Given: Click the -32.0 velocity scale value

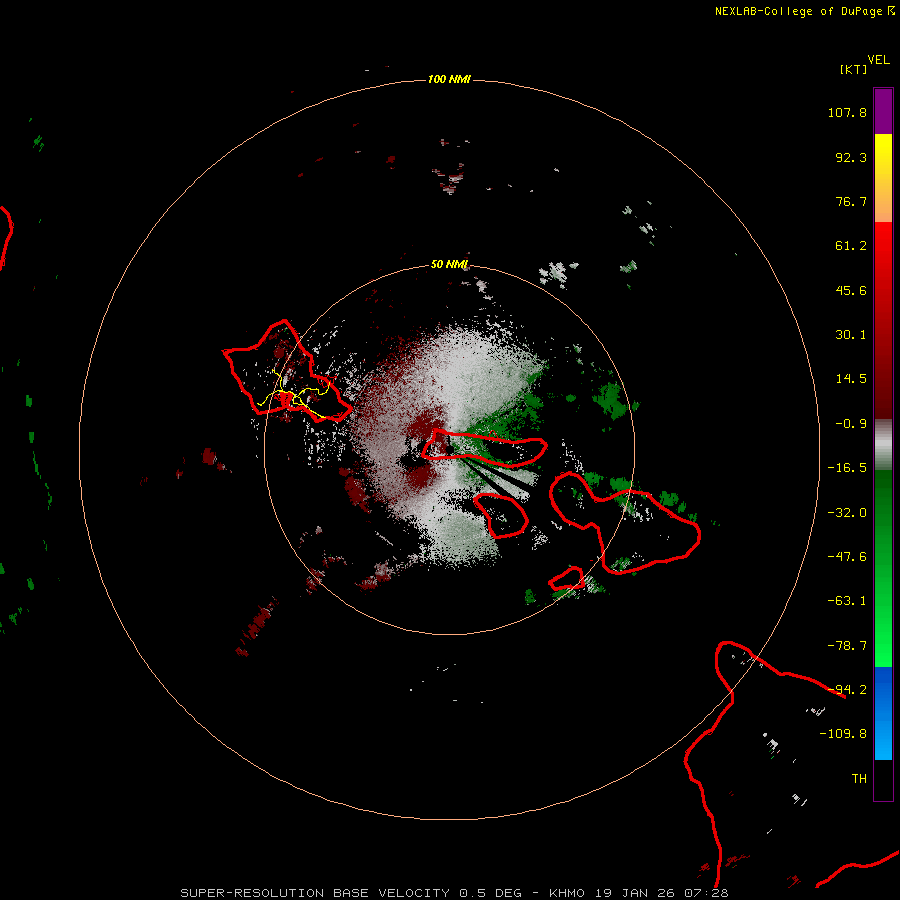Looking at the screenshot, I should (847, 513).
